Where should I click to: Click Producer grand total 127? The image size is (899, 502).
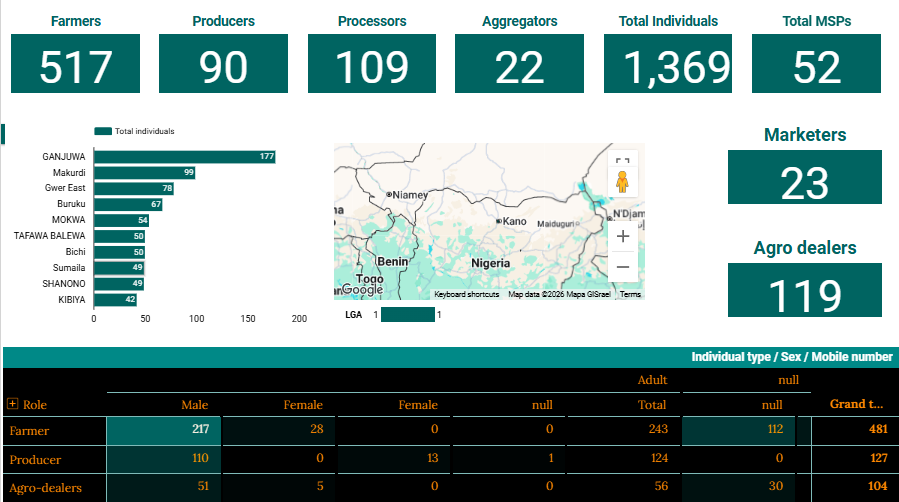click(x=855, y=460)
